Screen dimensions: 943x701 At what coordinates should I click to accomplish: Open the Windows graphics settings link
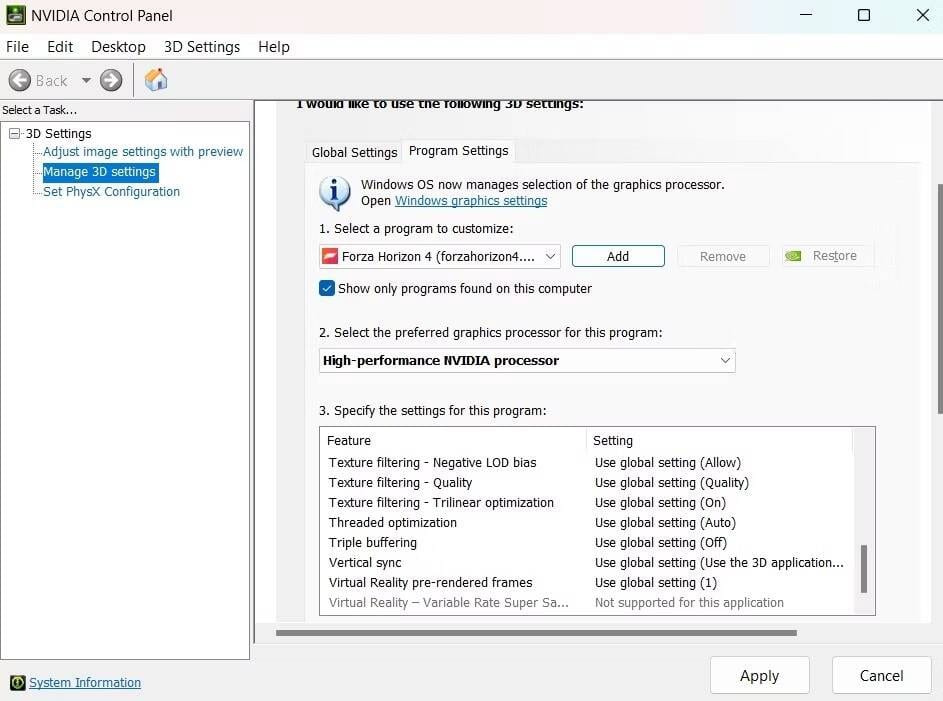pyautogui.click(x=471, y=201)
